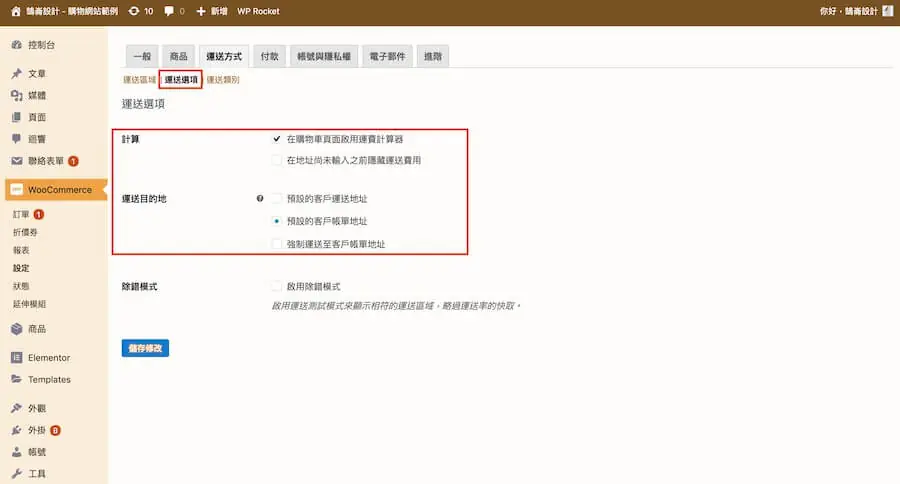Open 文章 pushpin icon in sidebar

tap(17, 73)
